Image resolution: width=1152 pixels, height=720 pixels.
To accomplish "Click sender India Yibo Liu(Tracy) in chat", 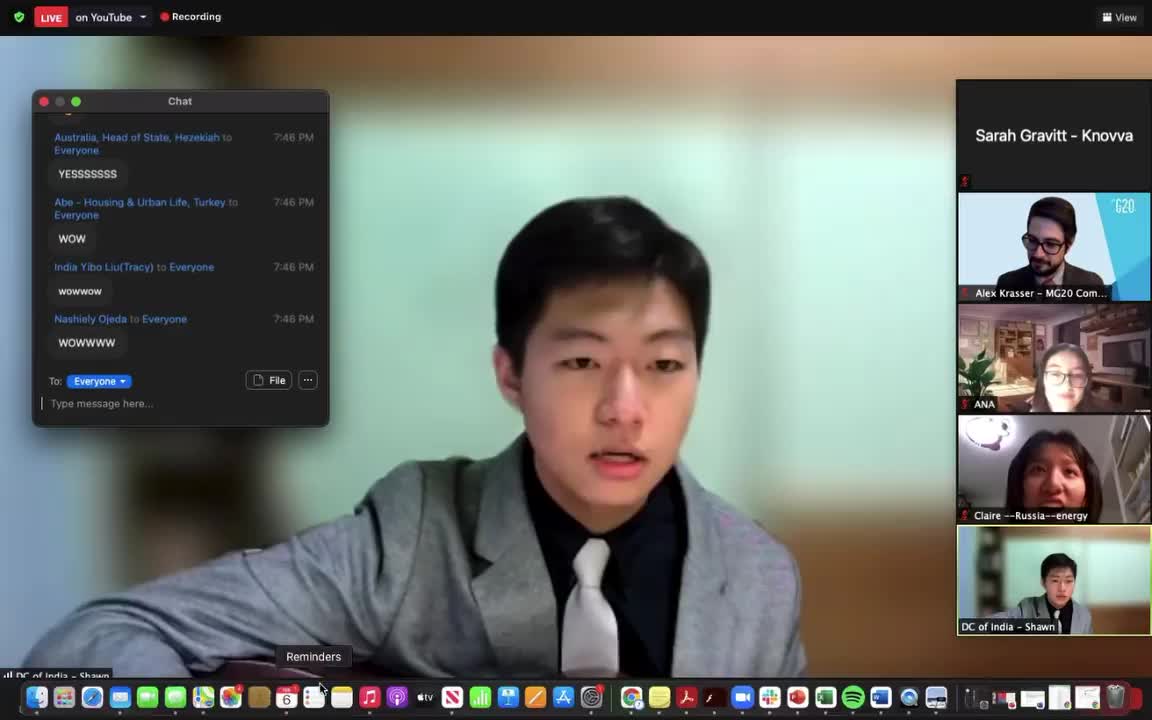I will [104, 267].
